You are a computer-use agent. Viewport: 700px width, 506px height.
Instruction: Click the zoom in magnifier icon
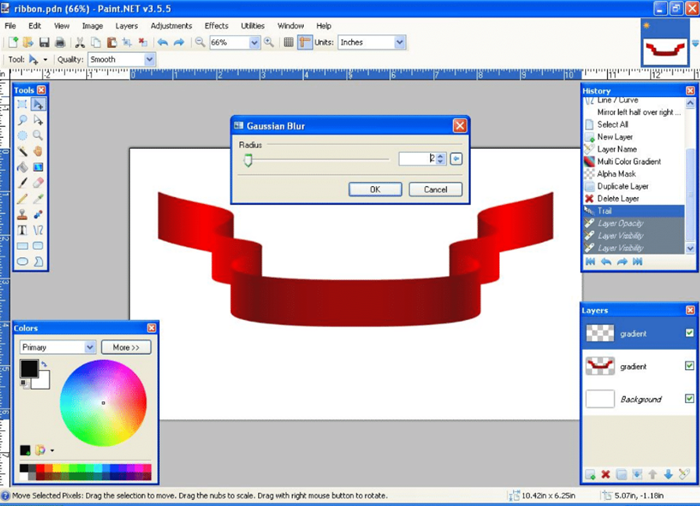click(268, 42)
